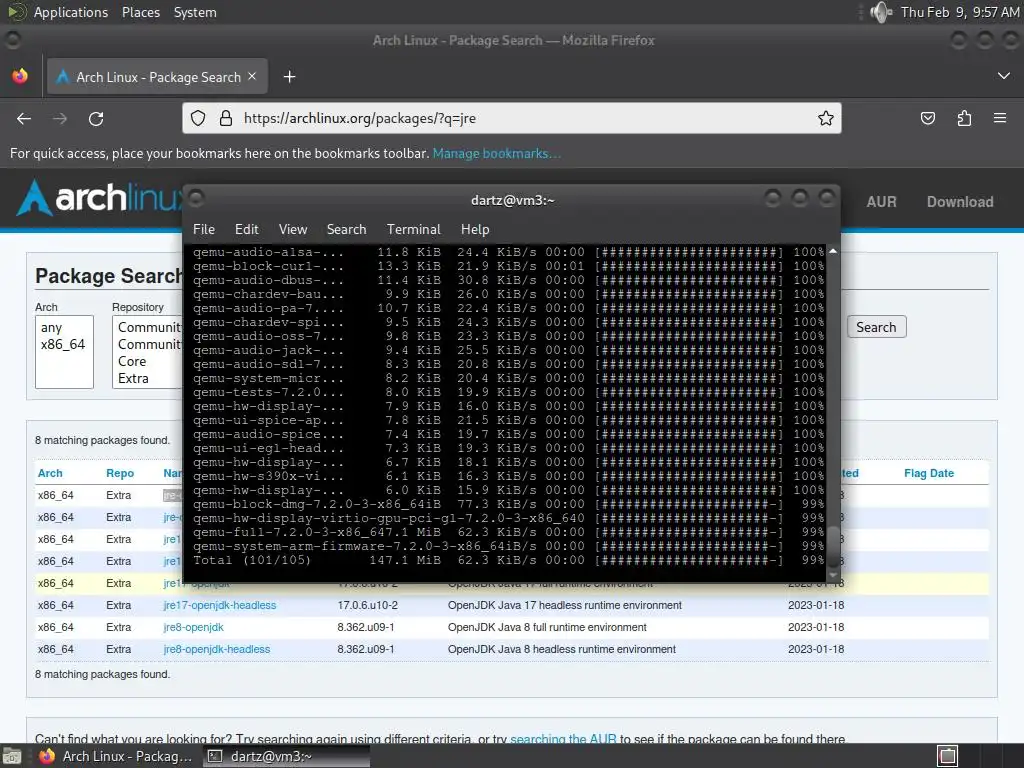Image resolution: width=1024 pixels, height=768 pixels.
Task: Close the Arch Linux Package Search tab
Action: tap(252, 76)
